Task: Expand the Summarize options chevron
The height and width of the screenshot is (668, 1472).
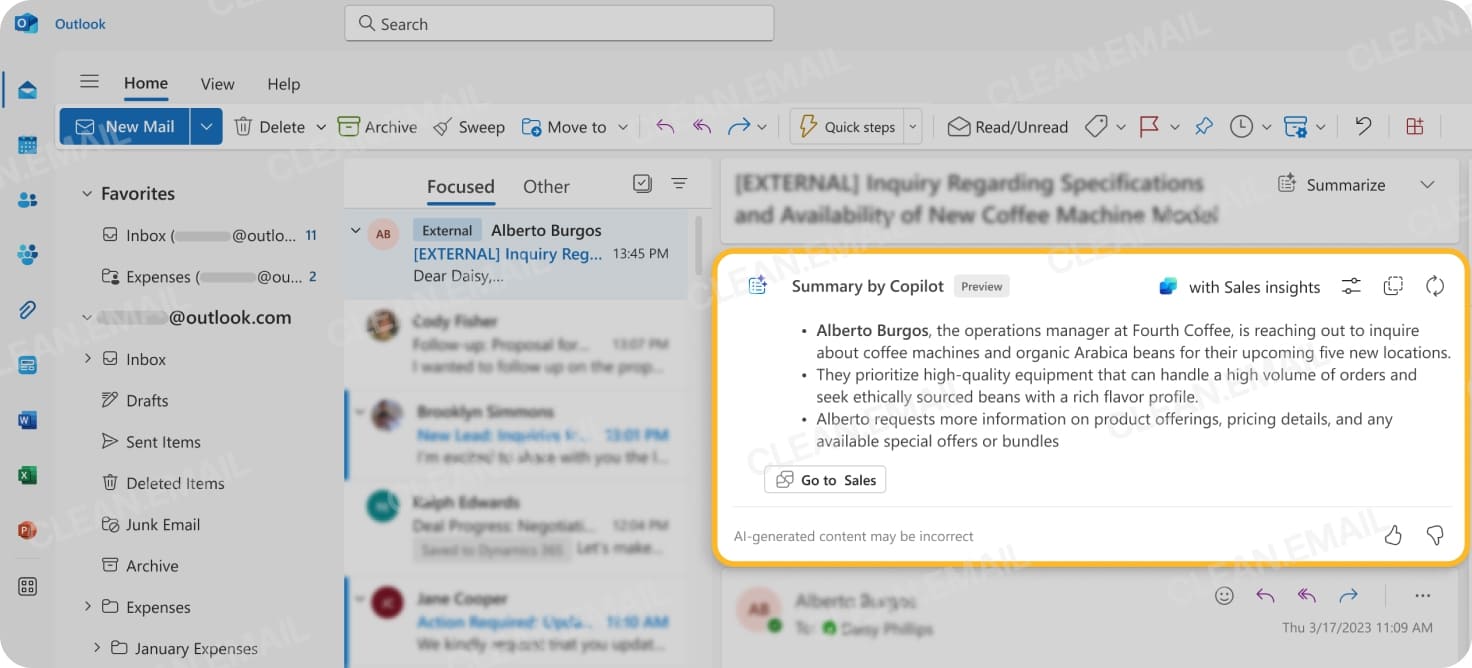Action: coord(1427,184)
